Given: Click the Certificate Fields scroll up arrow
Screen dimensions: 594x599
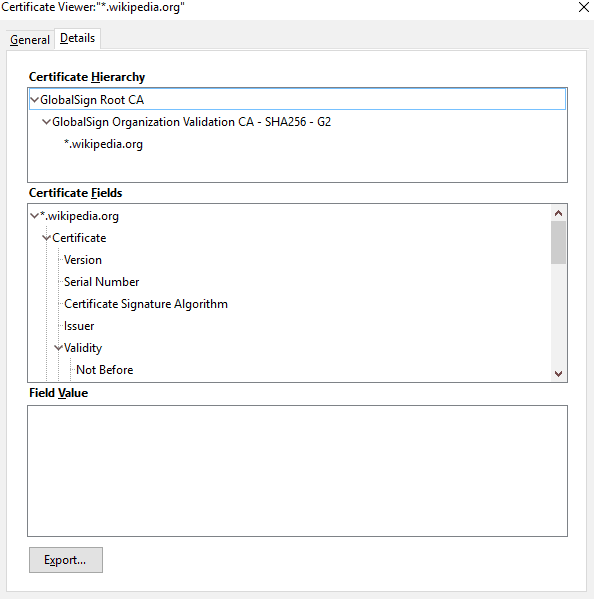Looking at the screenshot, I should coord(558,213).
